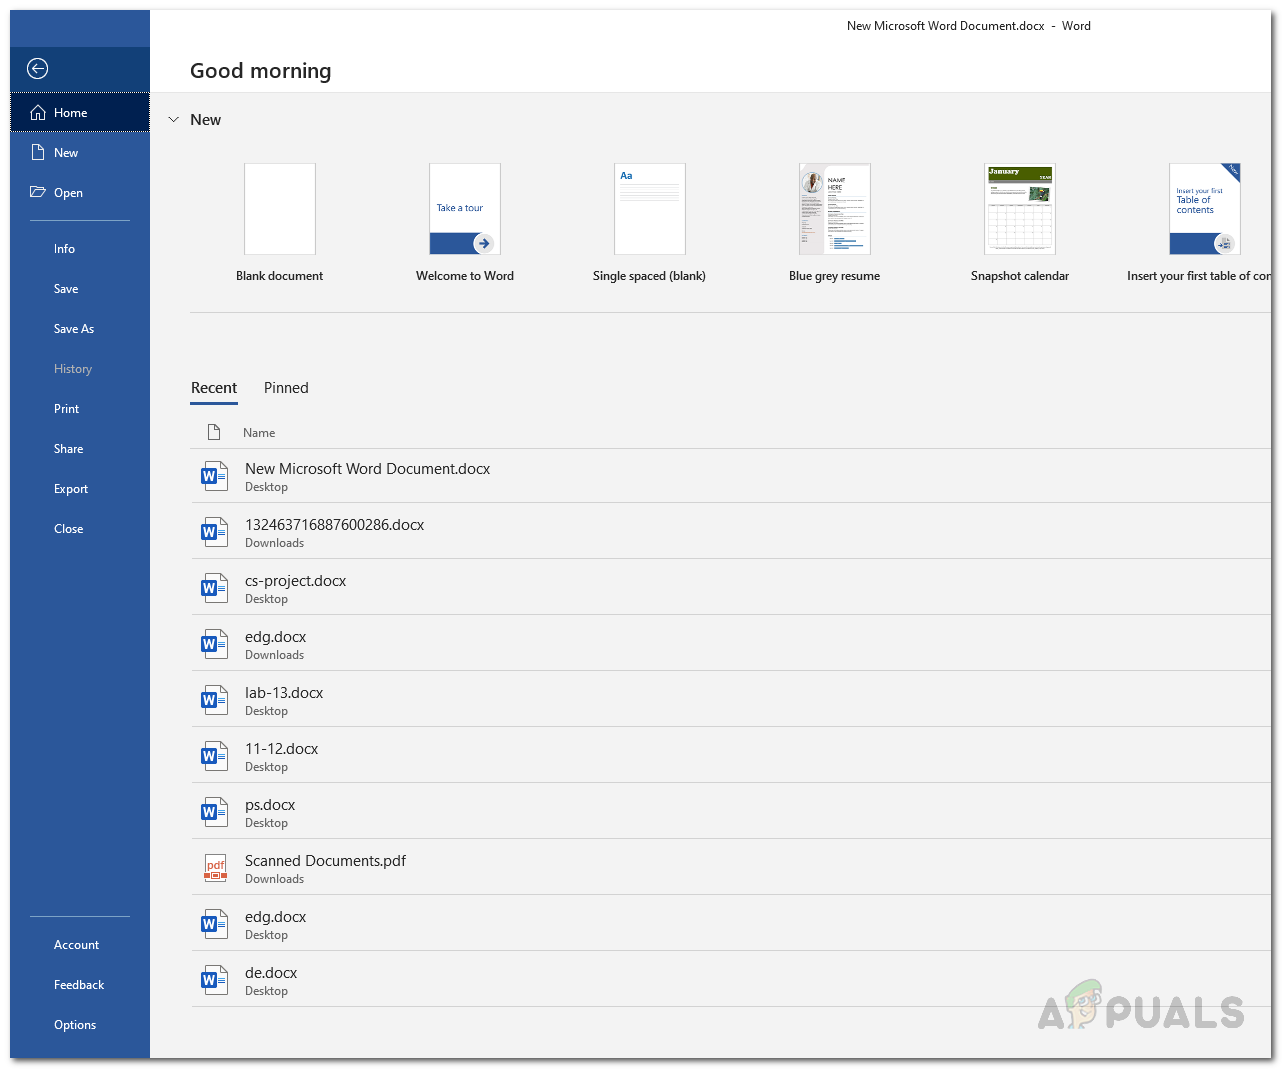Open edg.docx located on Desktop
Viewport: 1282px width, 1069px height.
731,924
